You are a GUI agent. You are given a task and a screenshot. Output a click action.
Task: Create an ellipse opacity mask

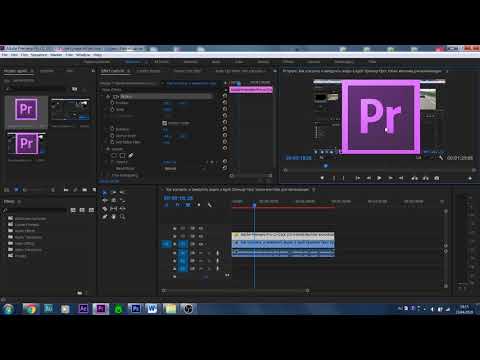pyautogui.click(x=114, y=156)
